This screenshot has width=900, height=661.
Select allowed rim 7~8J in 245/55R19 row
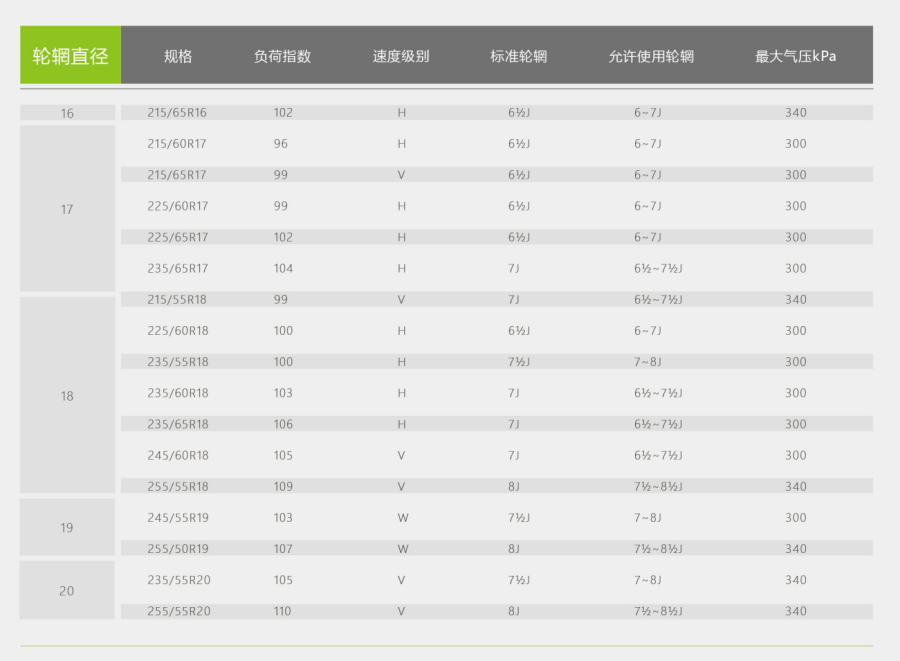pos(647,518)
